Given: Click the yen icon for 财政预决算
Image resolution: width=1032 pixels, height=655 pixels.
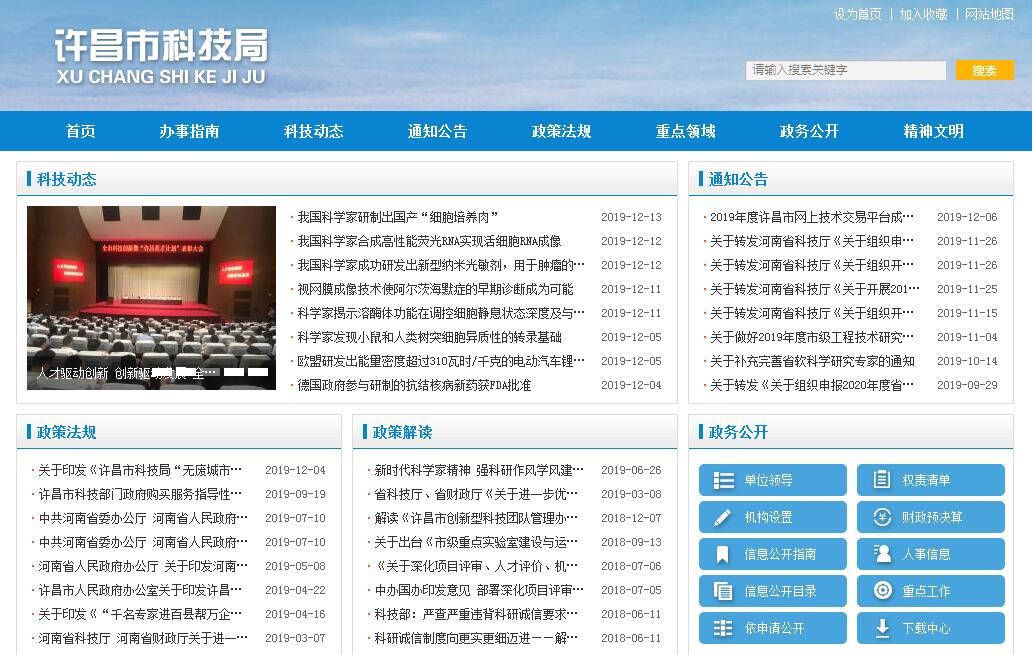Looking at the screenshot, I should tap(881, 518).
